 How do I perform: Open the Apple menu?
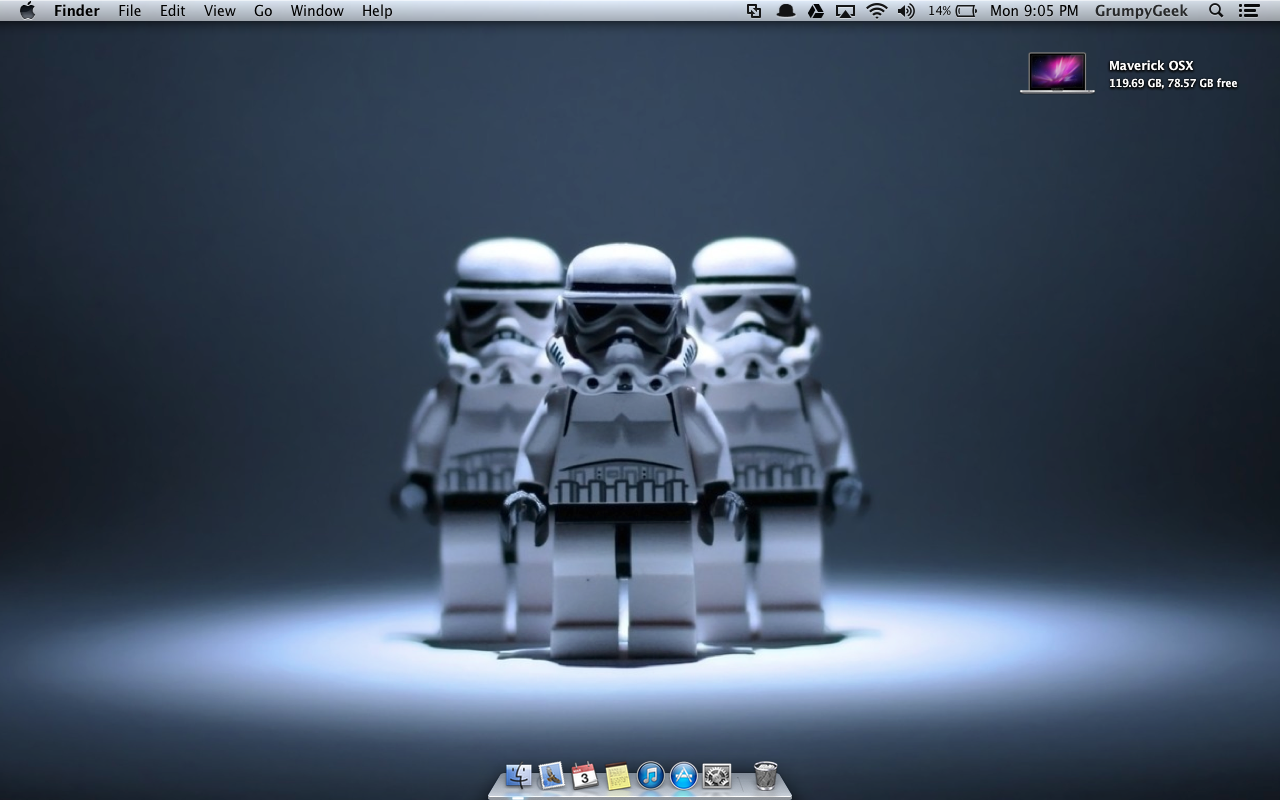click(x=27, y=11)
